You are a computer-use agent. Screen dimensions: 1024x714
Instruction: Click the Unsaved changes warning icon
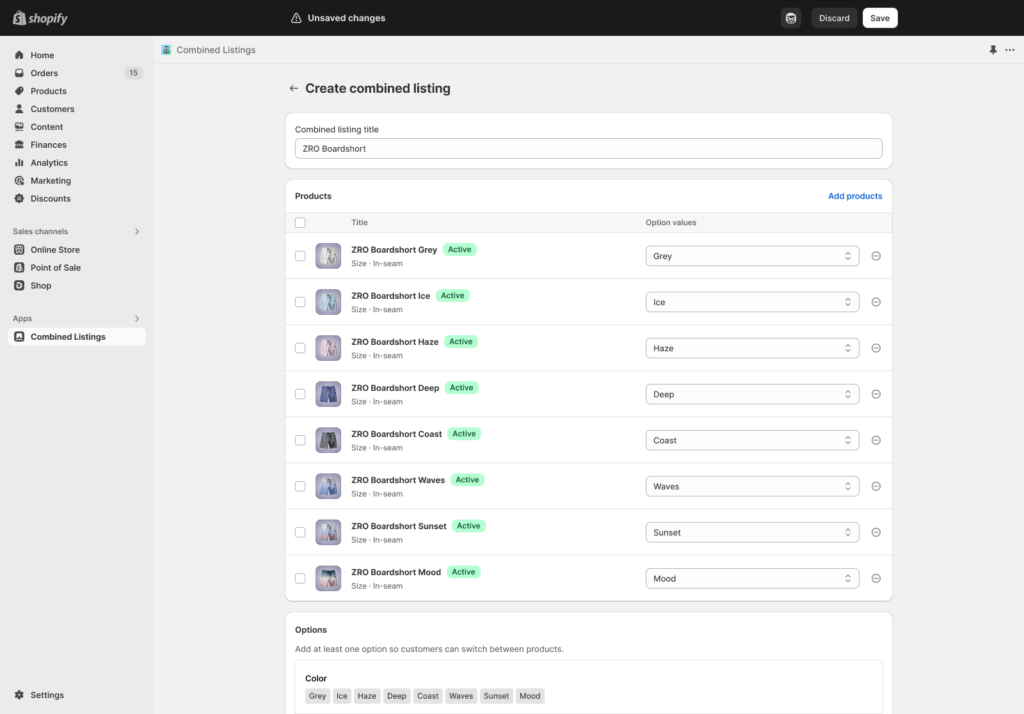(x=296, y=18)
